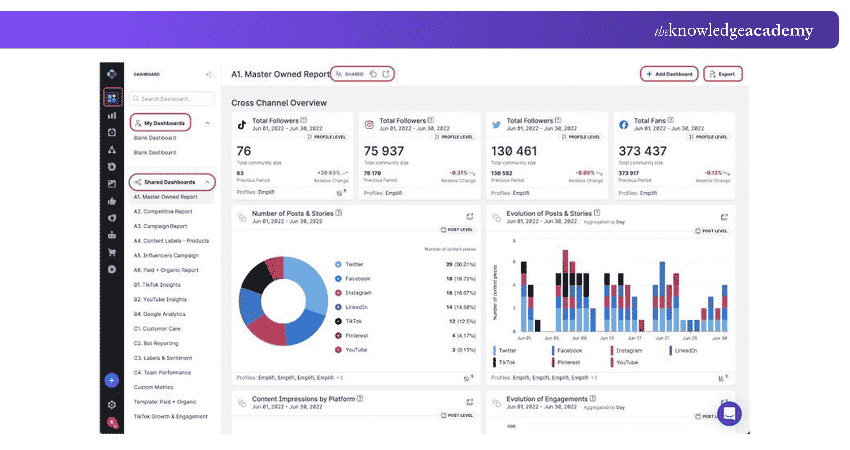
Task: Collapse the dashboard list panel icon
Action: [209, 74]
